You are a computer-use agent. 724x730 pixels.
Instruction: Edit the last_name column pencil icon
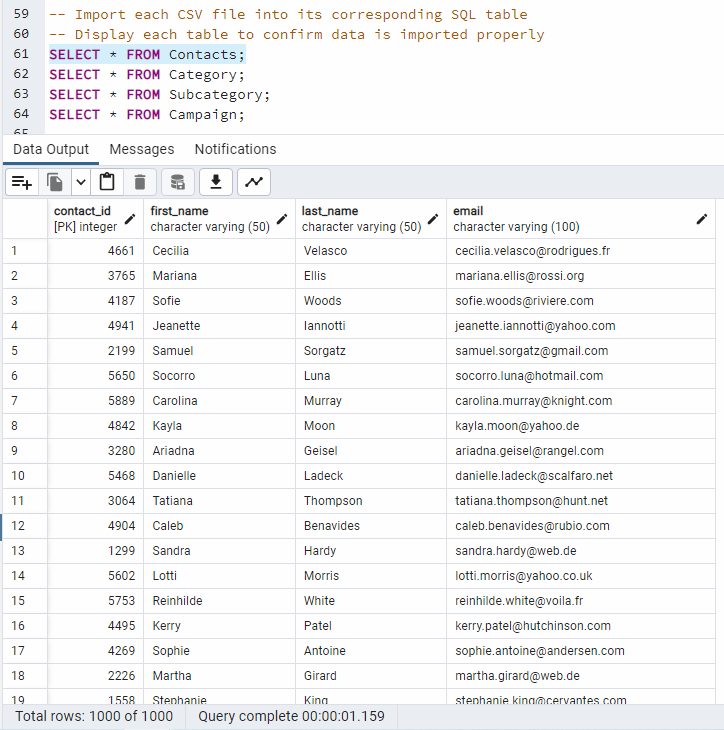click(433, 219)
